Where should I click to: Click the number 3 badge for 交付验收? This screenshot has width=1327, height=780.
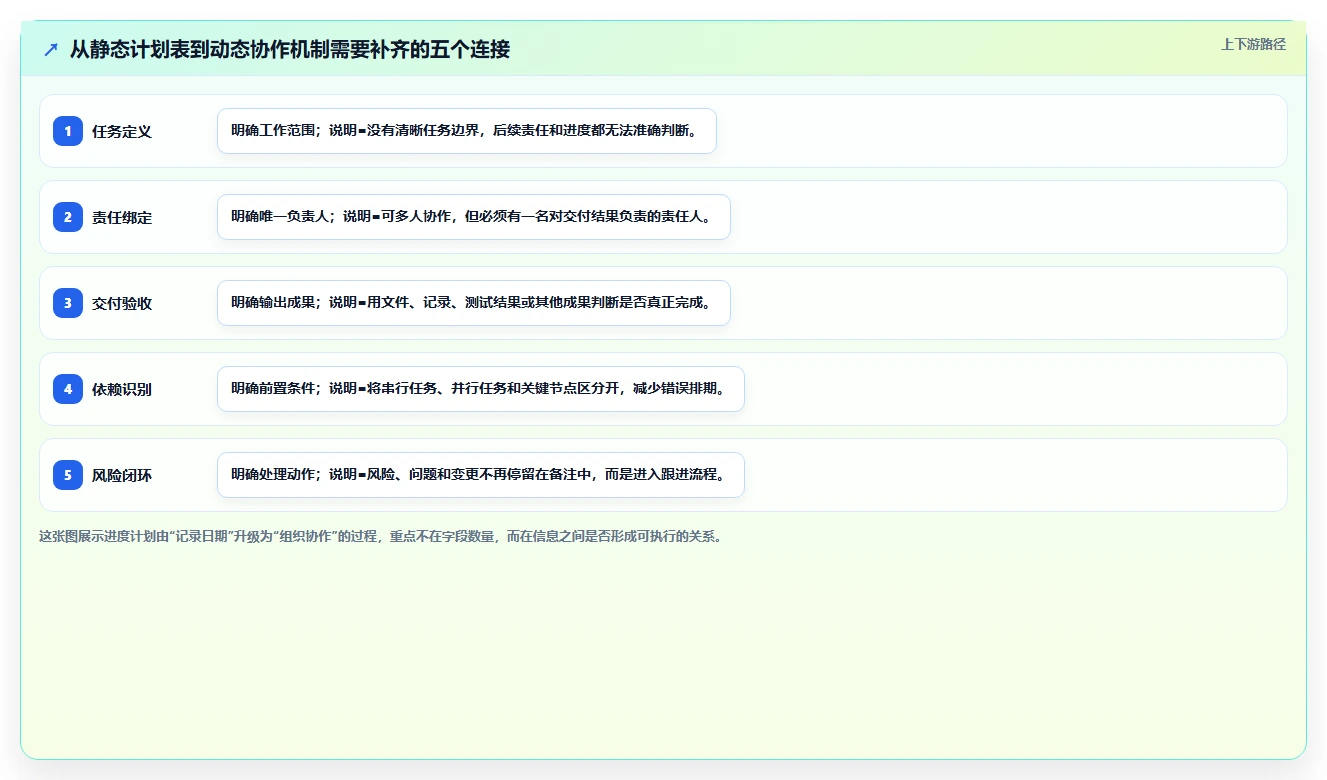click(x=68, y=303)
